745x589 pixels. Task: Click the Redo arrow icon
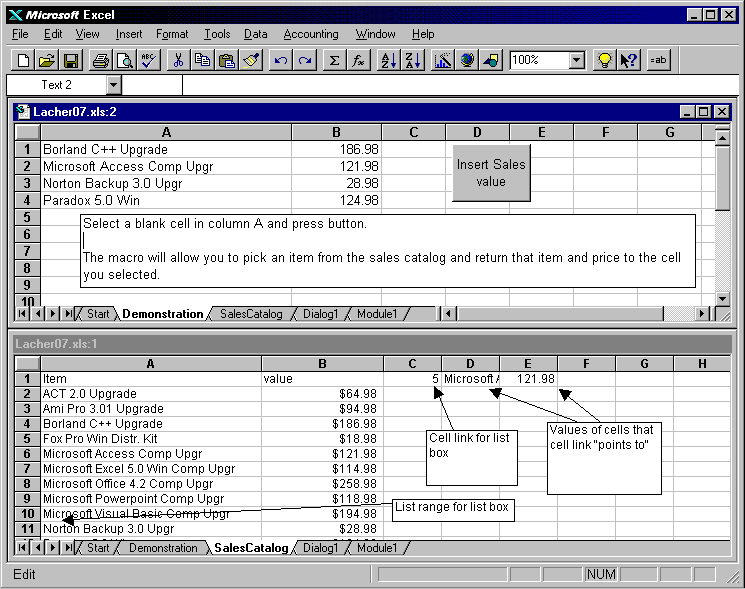click(305, 60)
